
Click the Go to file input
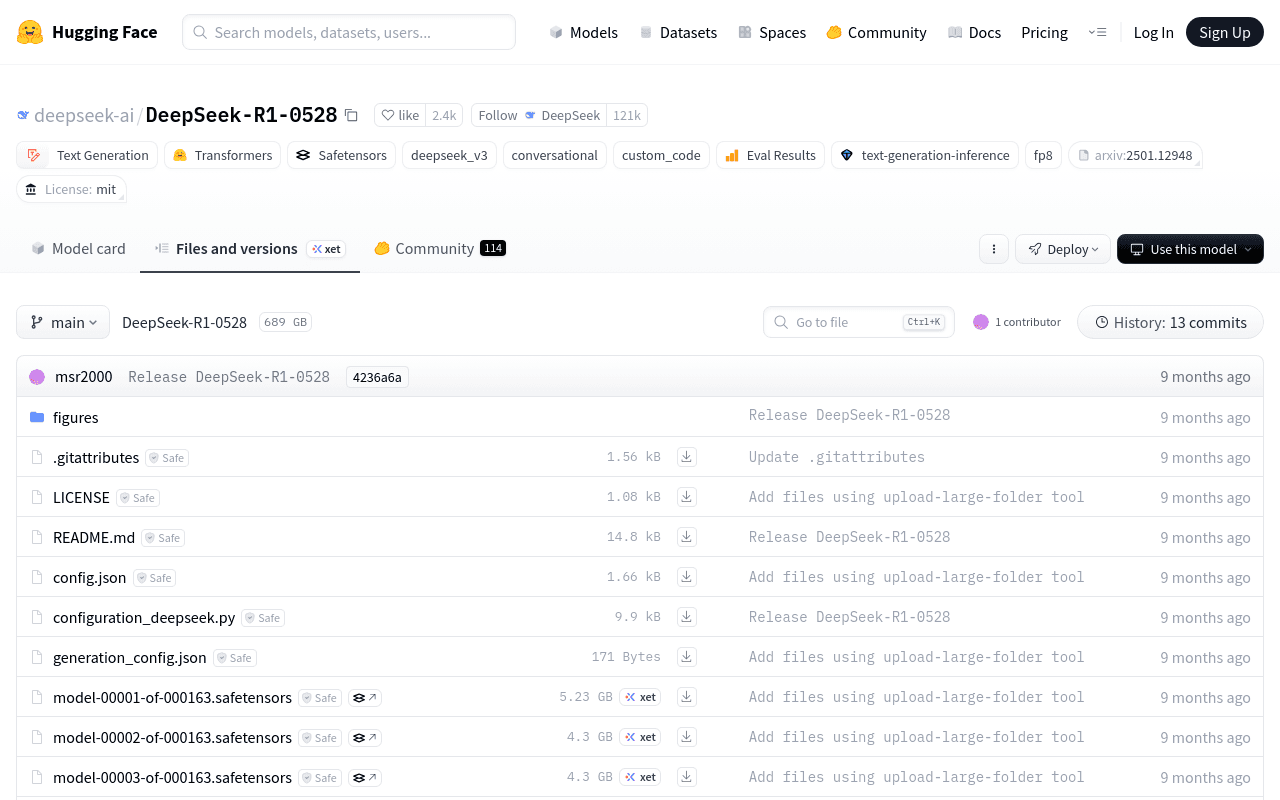point(859,322)
